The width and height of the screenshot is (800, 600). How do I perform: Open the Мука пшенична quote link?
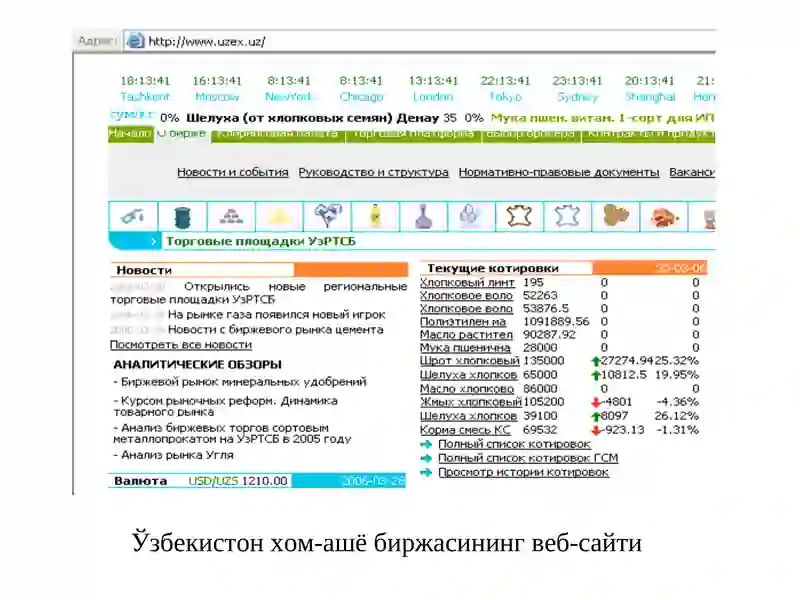(465, 348)
